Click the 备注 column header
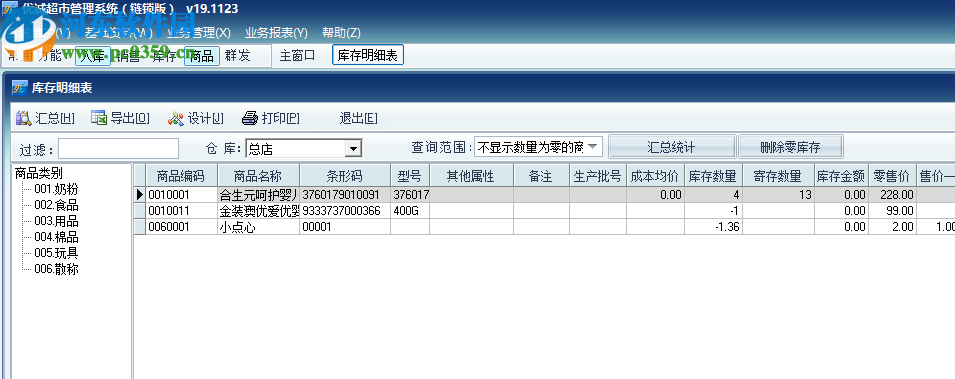Image resolution: width=955 pixels, height=379 pixels. (541, 176)
